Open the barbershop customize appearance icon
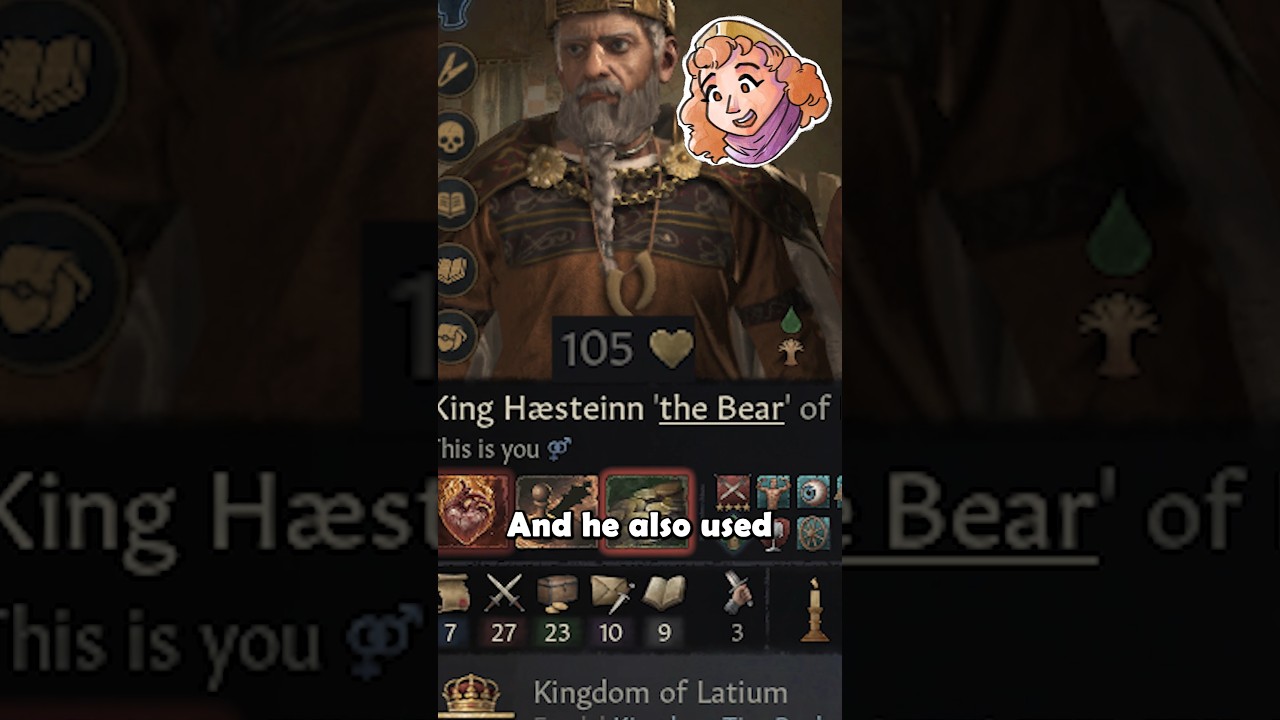Image resolution: width=1280 pixels, height=720 pixels. 455,69
